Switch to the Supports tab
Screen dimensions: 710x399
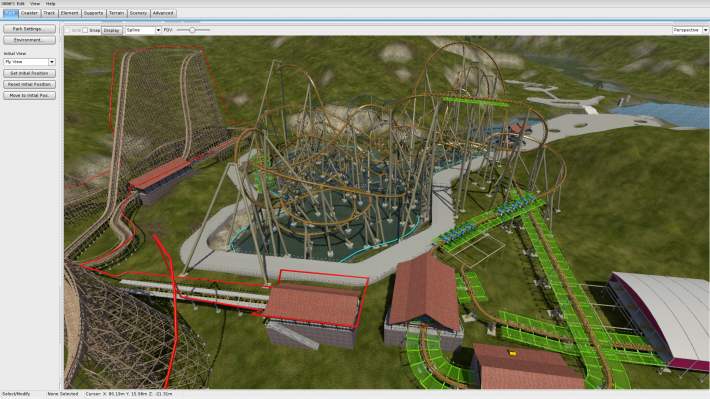coord(93,13)
